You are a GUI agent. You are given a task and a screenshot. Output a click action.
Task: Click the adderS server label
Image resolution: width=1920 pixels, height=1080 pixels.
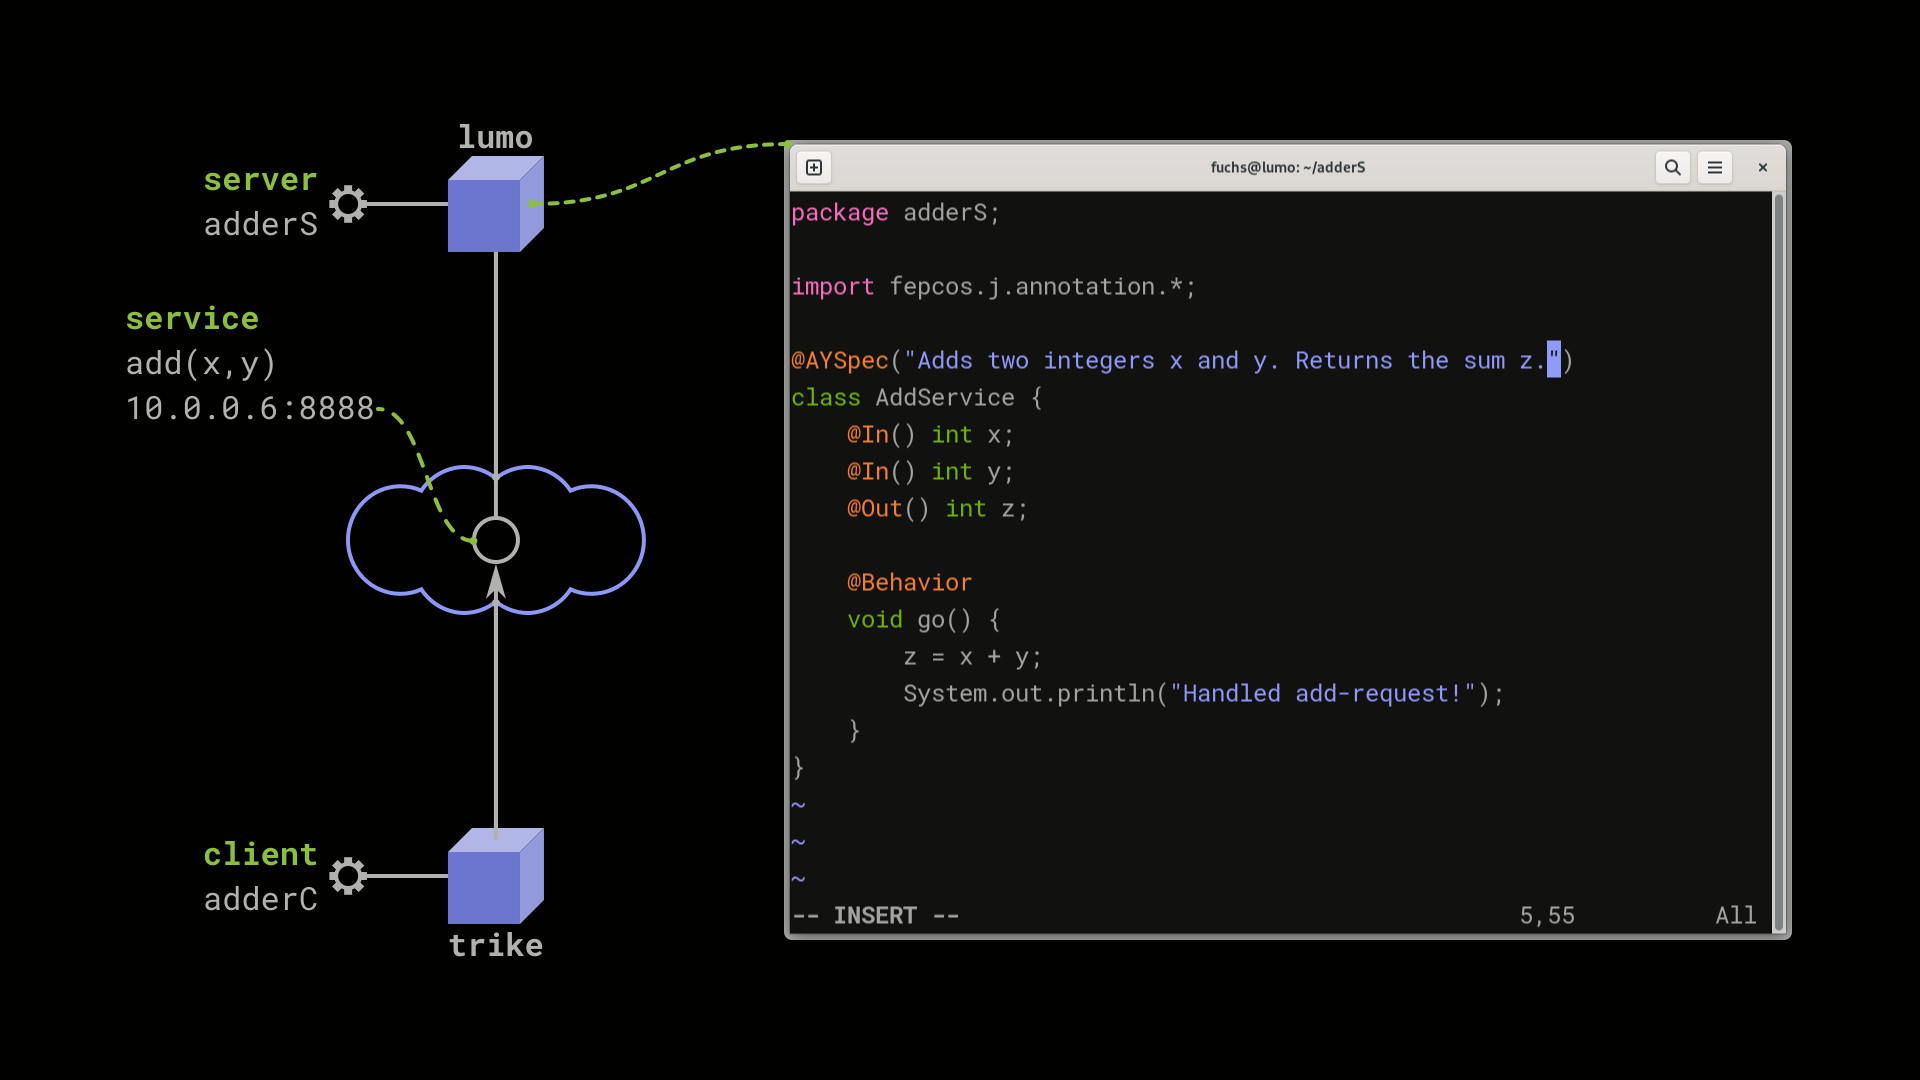click(x=259, y=224)
